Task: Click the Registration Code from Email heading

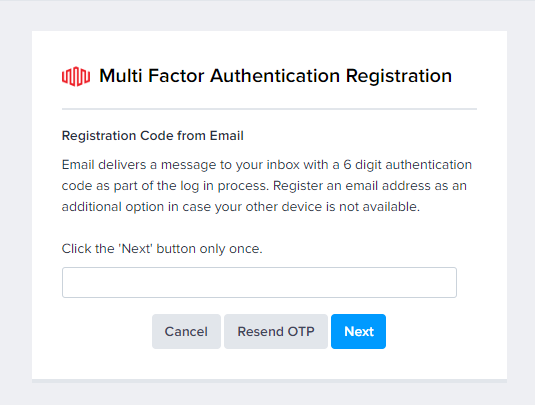Action: tap(153, 136)
